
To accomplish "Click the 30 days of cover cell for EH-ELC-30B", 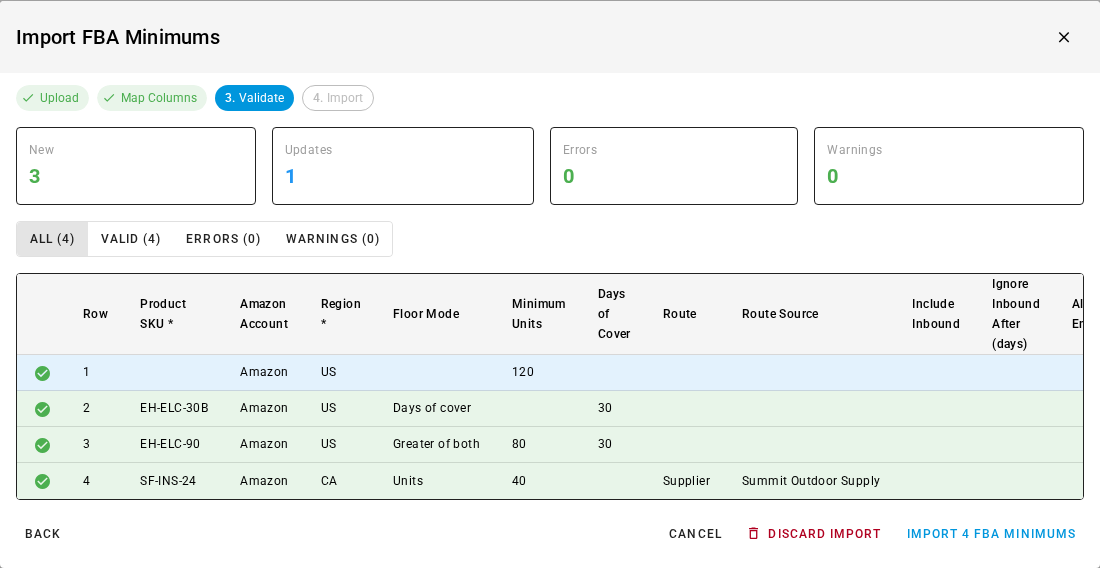I will (x=605, y=408).
